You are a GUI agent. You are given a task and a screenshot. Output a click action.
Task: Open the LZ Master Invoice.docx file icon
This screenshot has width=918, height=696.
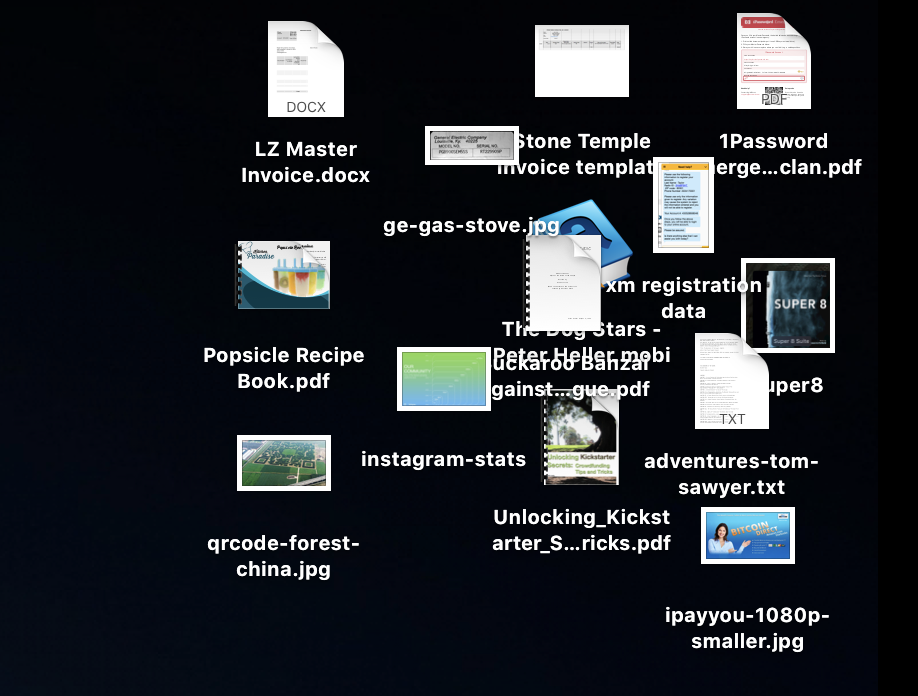[x=305, y=69]
